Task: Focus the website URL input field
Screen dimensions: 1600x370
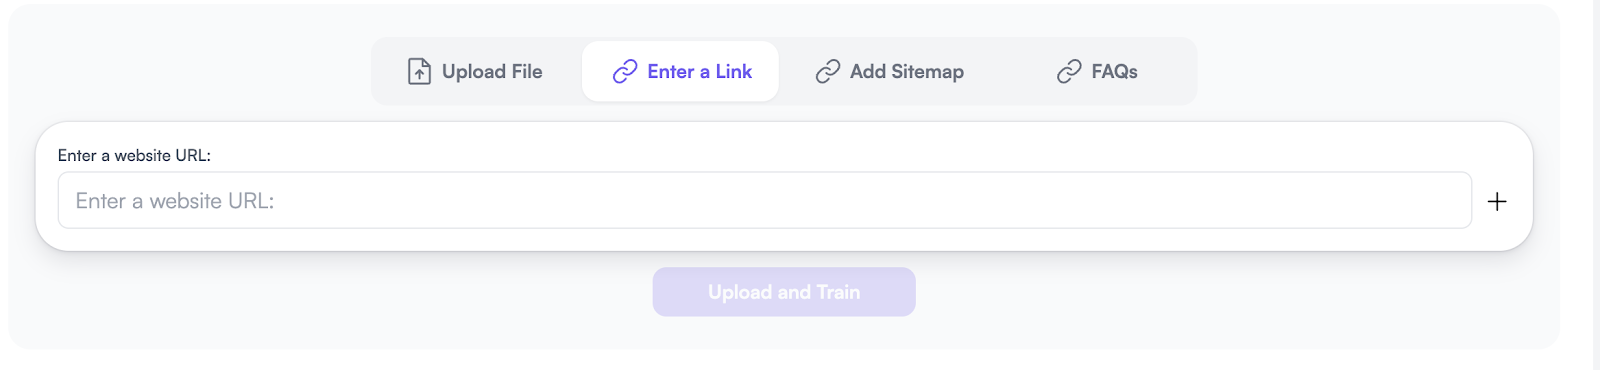Action: click(765, 200)
